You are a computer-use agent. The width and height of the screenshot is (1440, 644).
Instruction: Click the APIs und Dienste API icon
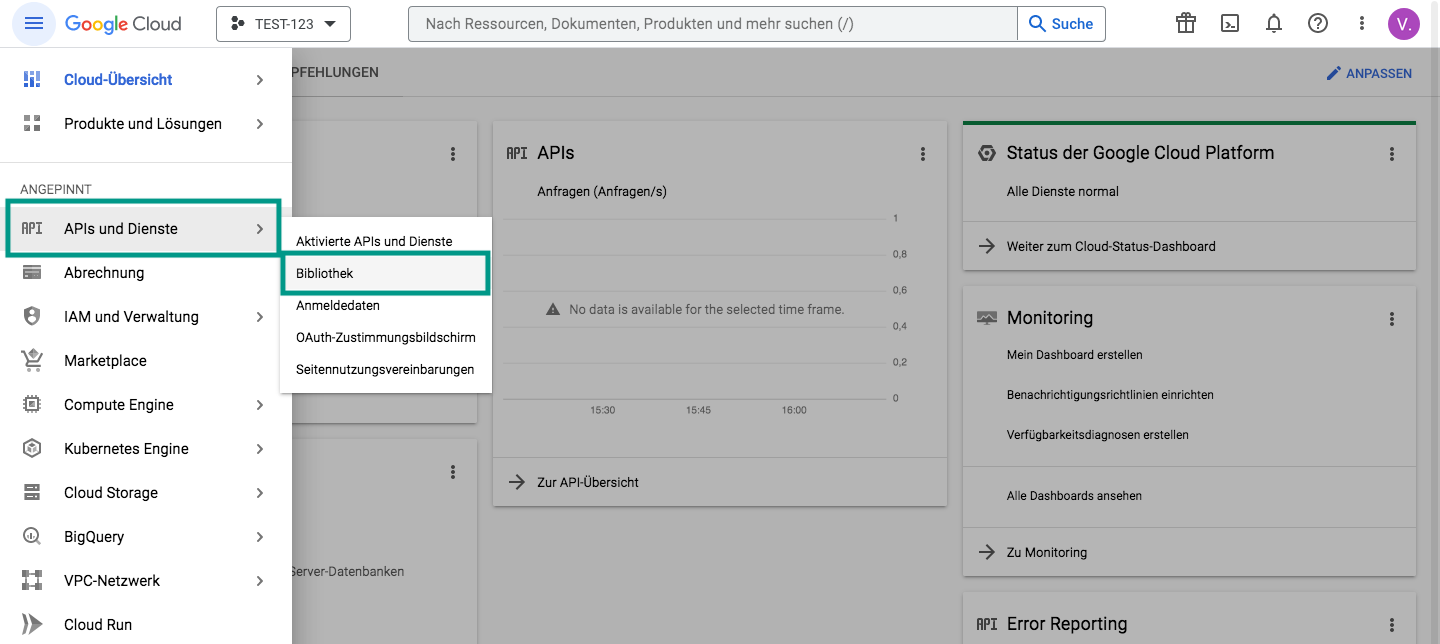32,229
